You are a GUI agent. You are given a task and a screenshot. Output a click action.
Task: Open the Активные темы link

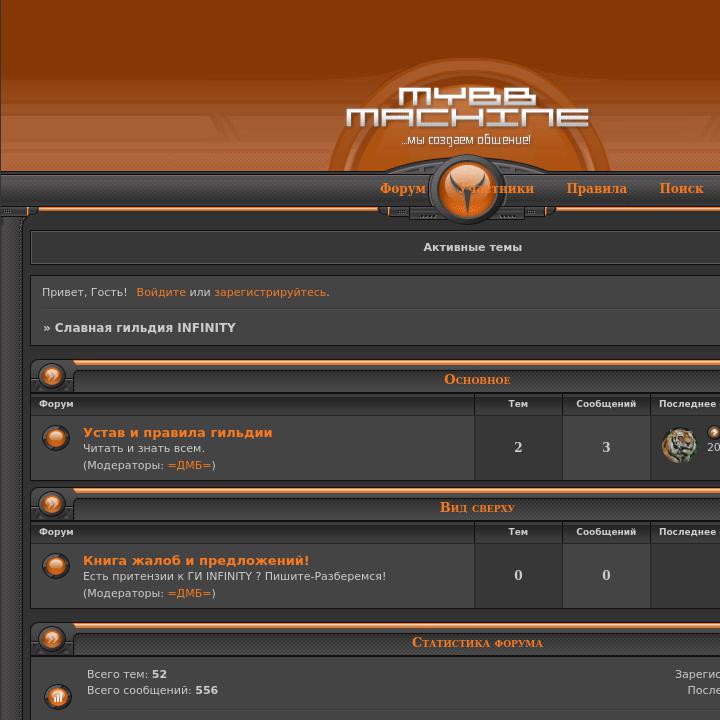[x=472, y=247]
